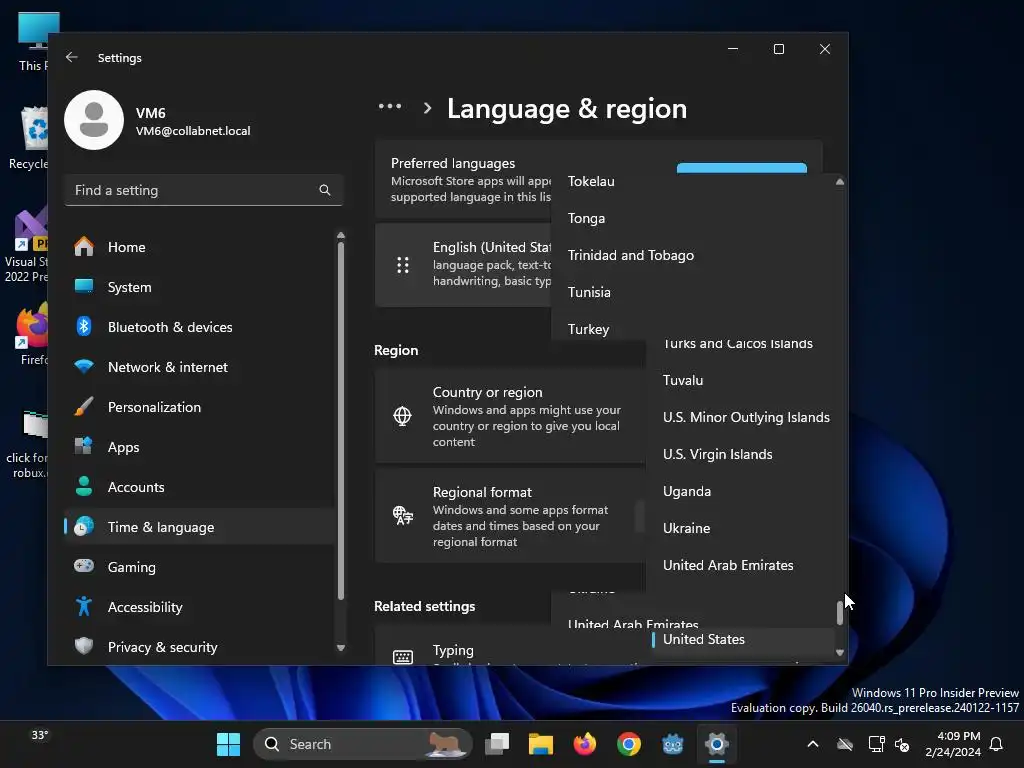Open the Recycle Bin desktop icon
This screenshot has height=768, width=1024.
tap(28, 138)
